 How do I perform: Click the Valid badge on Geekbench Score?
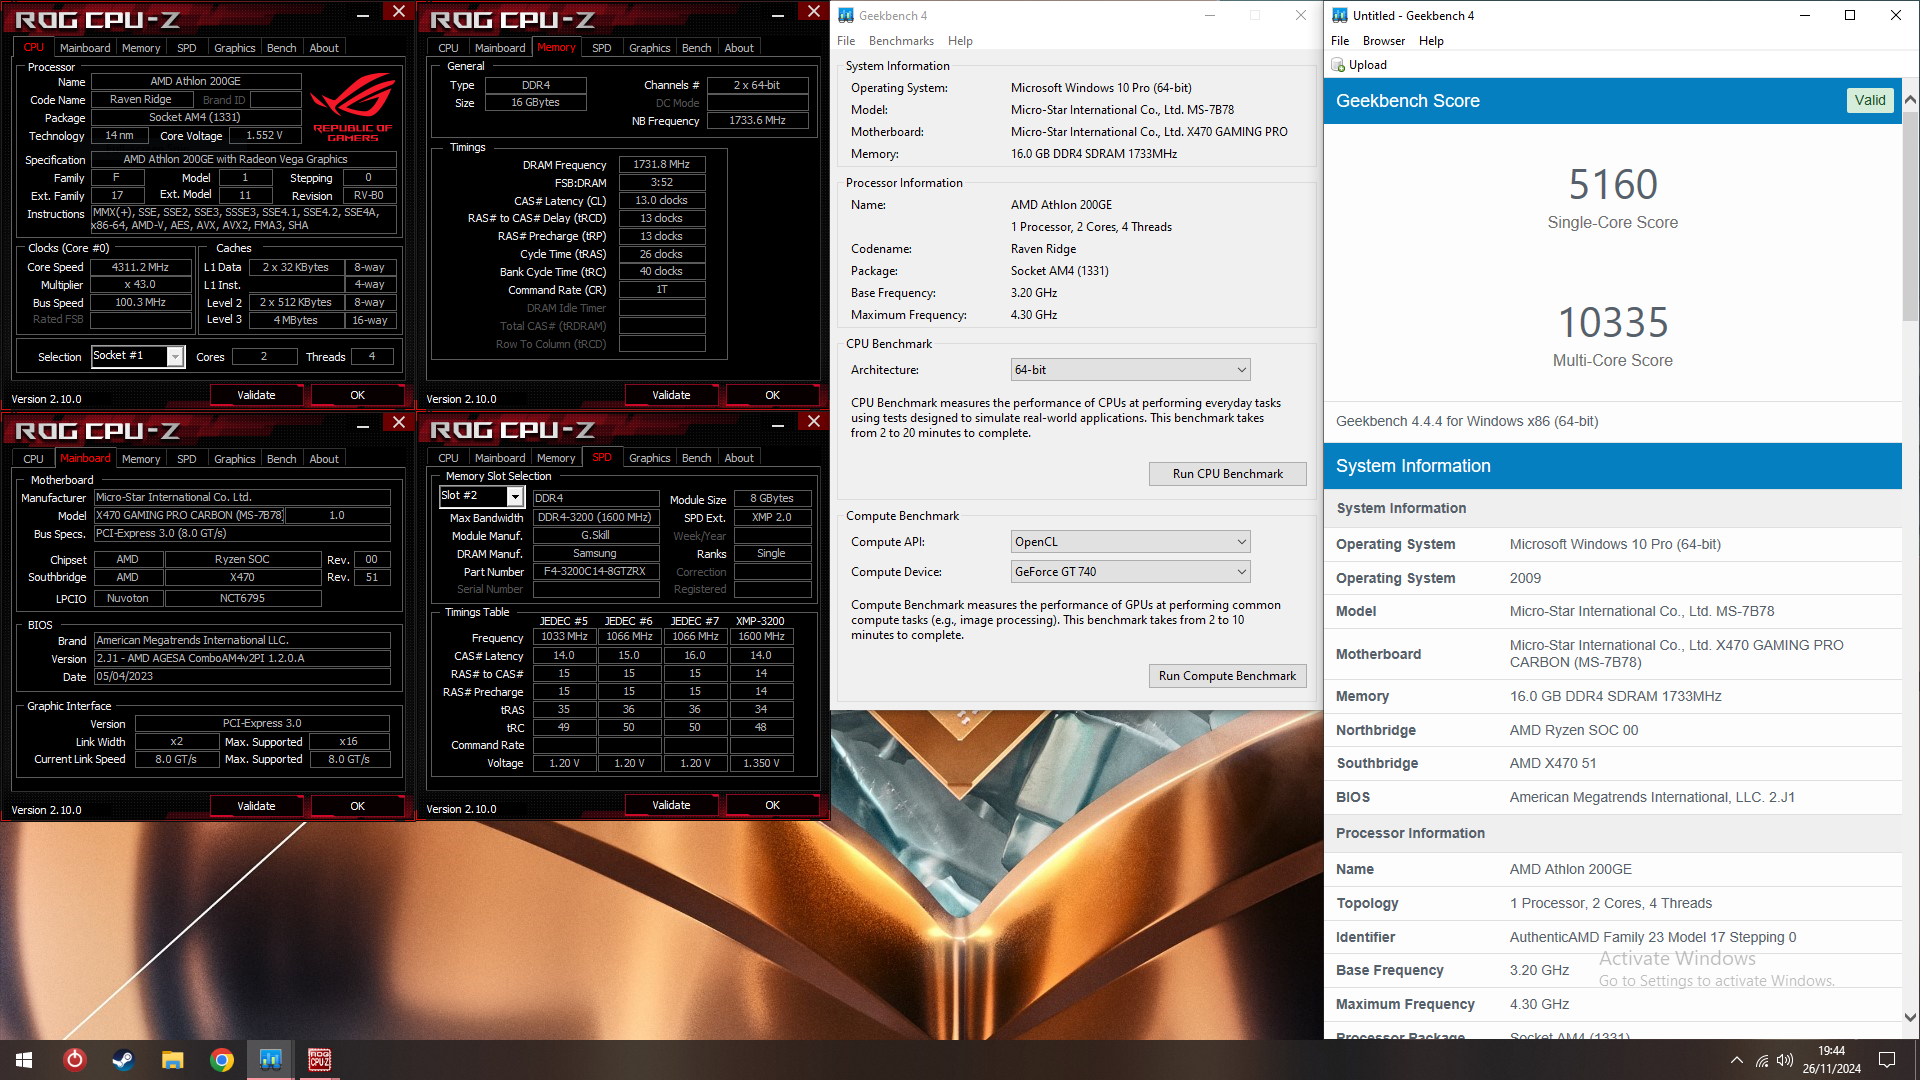click(1870, 100)
